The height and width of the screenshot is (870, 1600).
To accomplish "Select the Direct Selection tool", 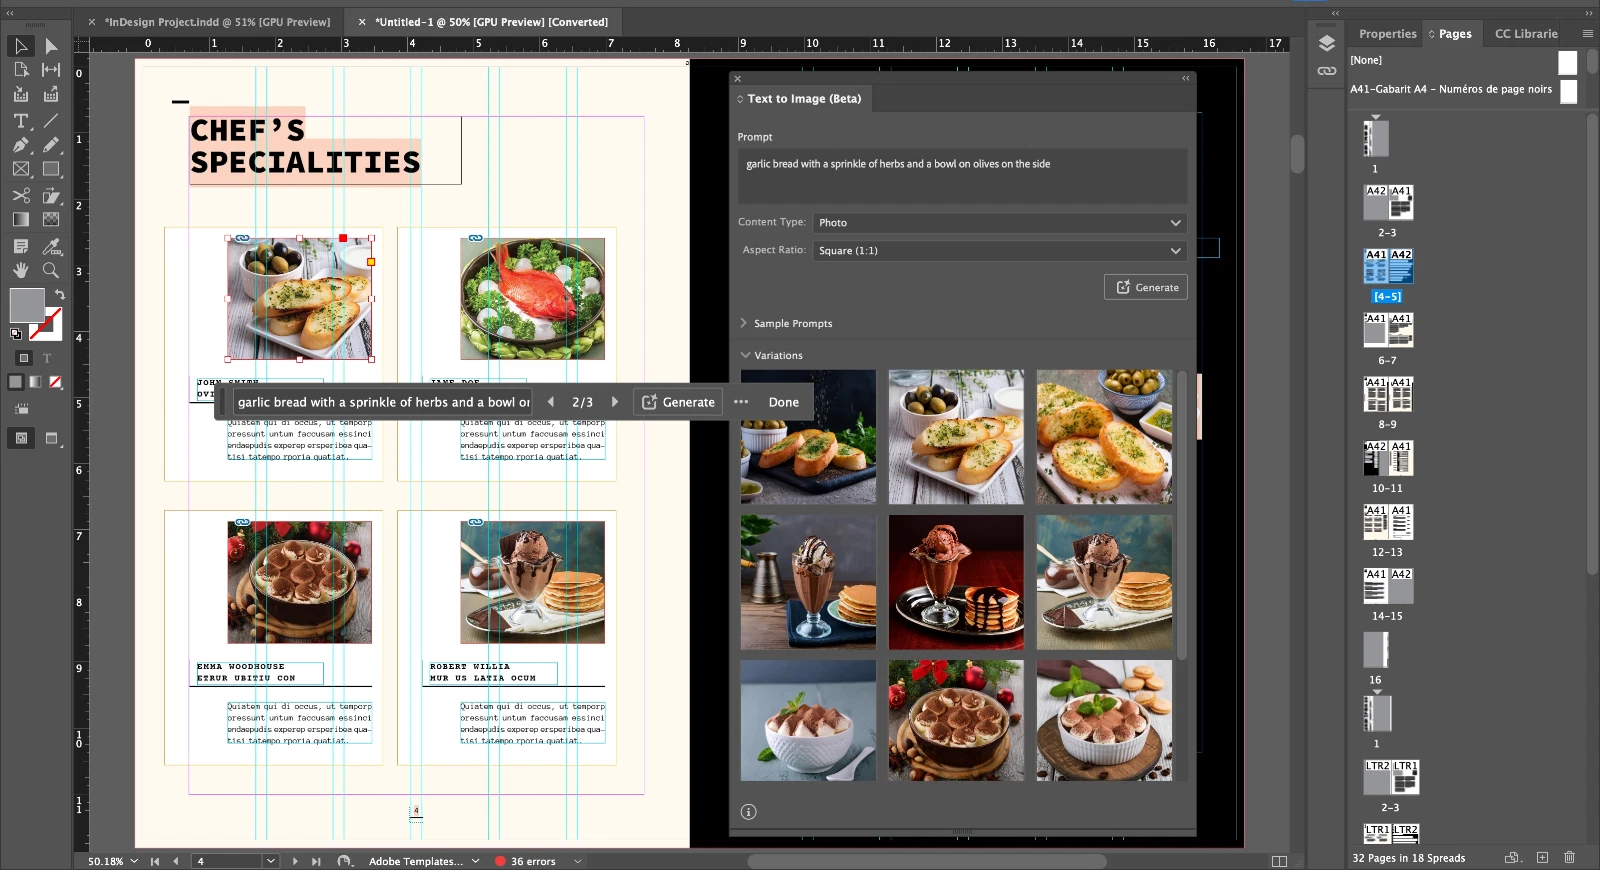I will [x=51, y=46].
